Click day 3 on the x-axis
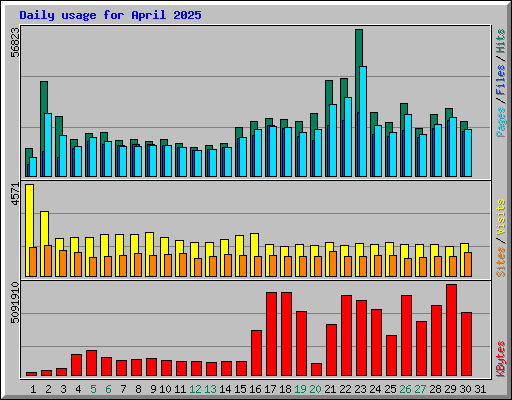The width and height of the screenshot is (512, 400). [63, 389]
